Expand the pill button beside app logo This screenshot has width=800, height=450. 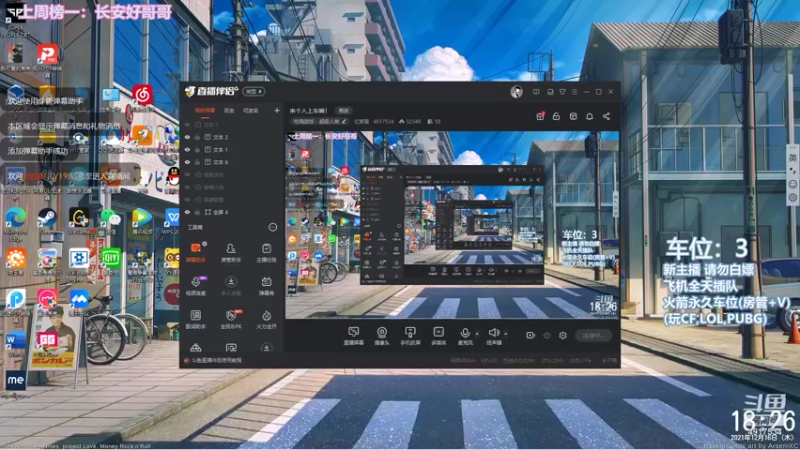click(254, 92)
